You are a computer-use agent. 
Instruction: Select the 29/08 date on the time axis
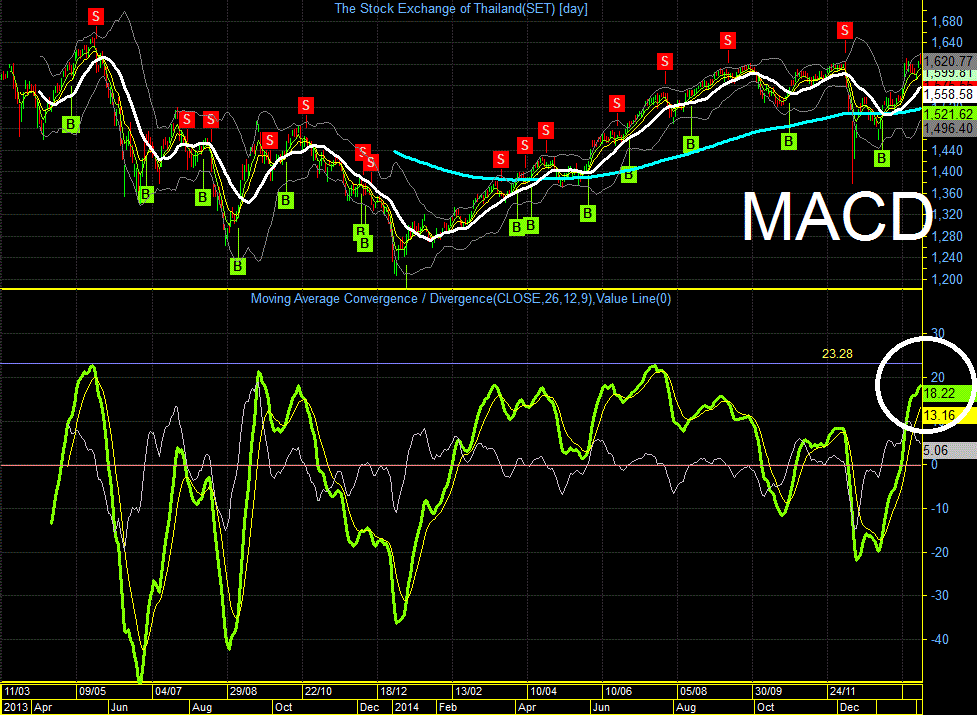coord(244,691)
